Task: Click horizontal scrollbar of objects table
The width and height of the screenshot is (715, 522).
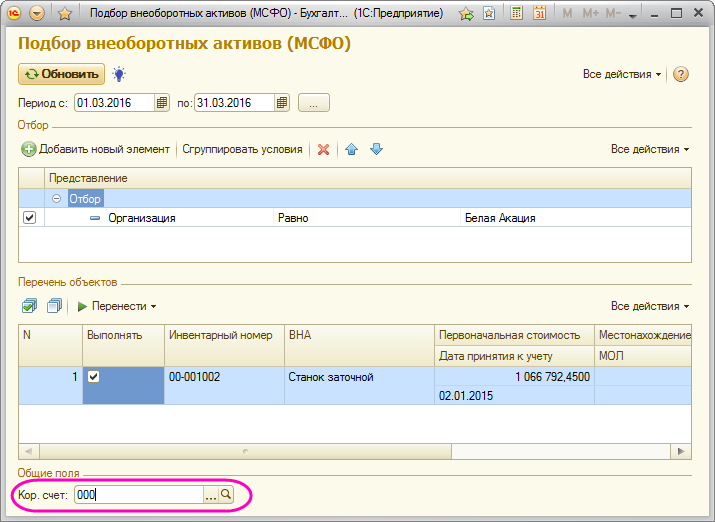Action: point(300,450)
